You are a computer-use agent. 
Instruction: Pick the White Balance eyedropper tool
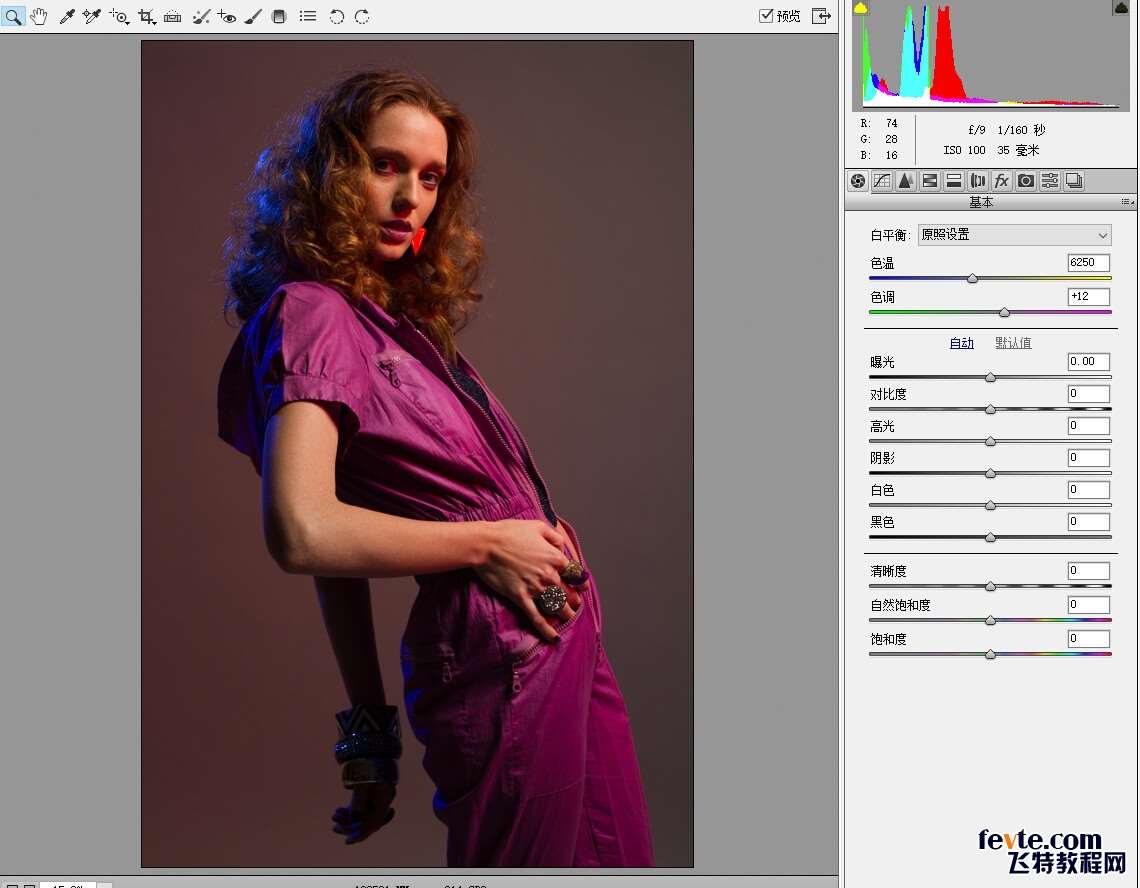click(67, 16)
